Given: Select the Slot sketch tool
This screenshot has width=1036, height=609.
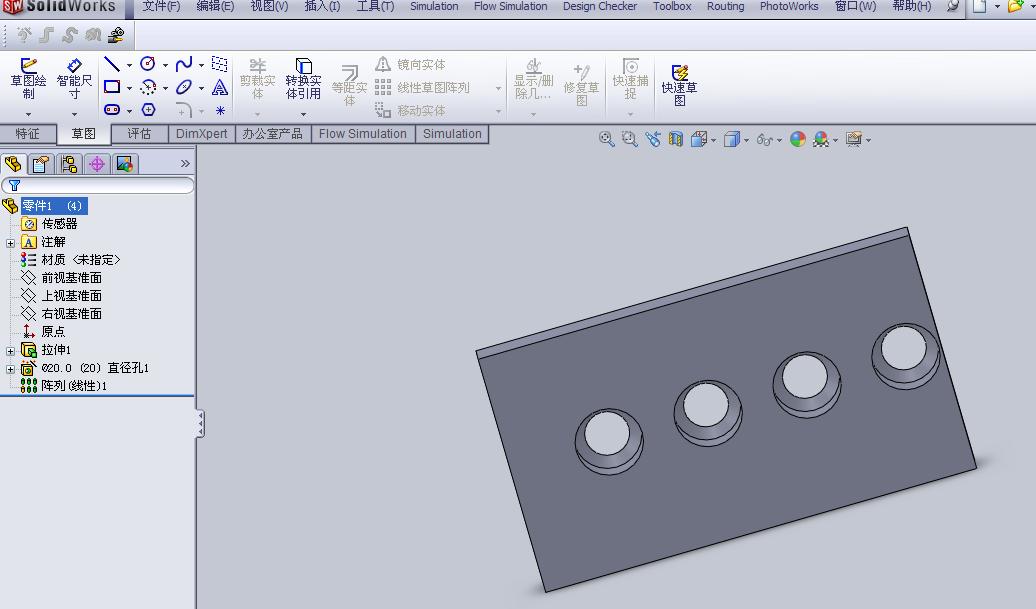Looking at the screenshot, I should [112, 109].
